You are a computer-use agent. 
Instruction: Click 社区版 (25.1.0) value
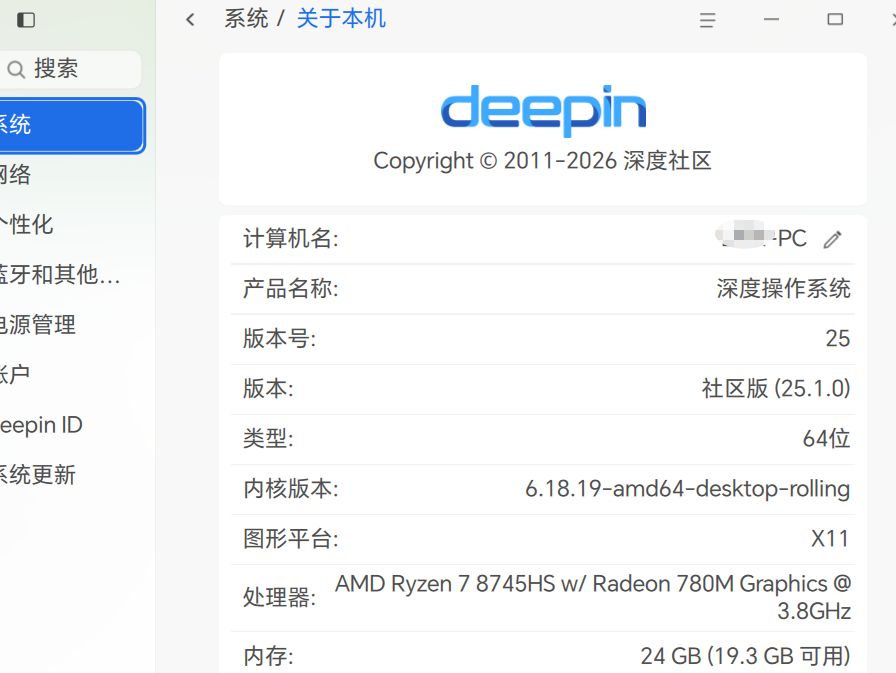pyautogui.click(x=776, y=389)
